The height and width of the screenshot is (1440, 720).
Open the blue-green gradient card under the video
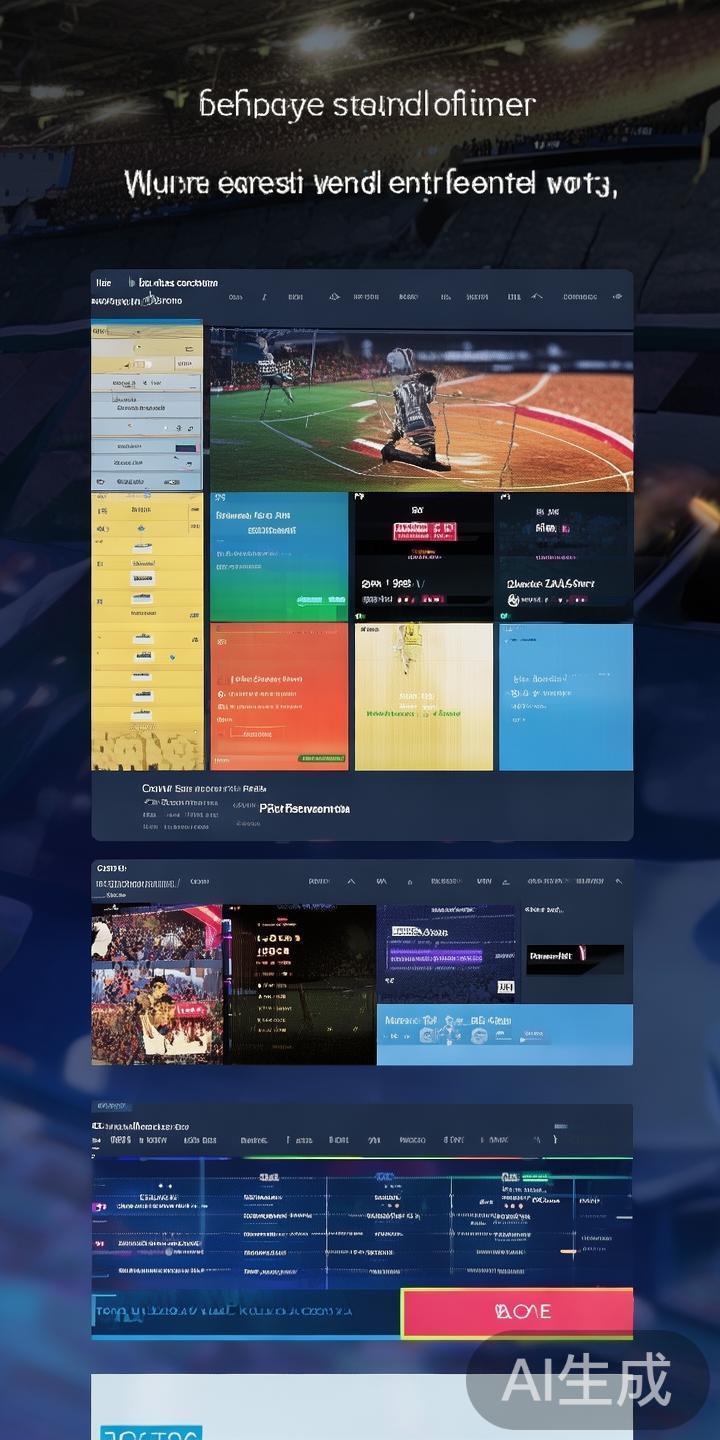tap(279, 556)
